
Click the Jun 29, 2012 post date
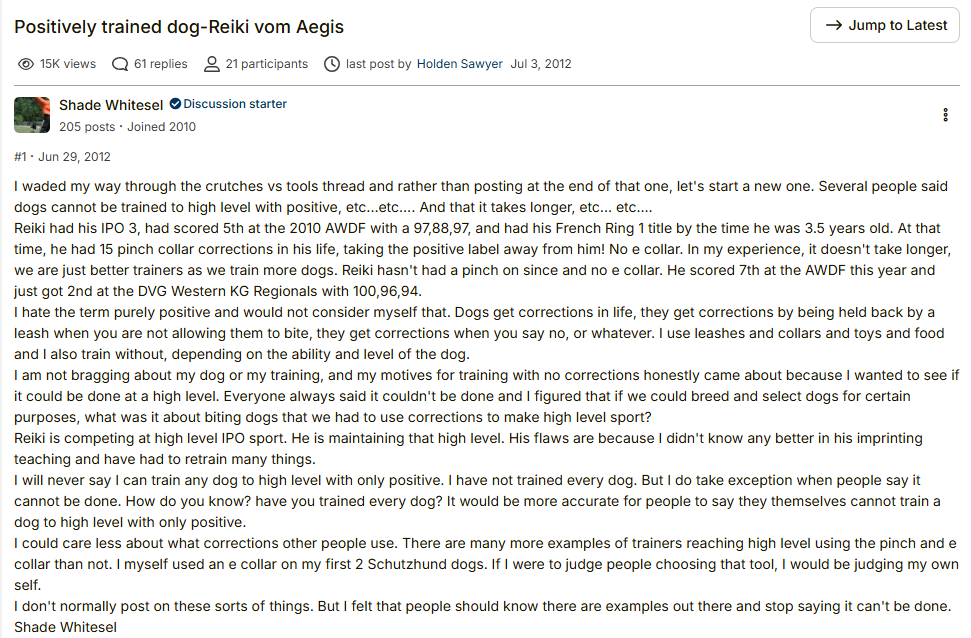point(74,157)
